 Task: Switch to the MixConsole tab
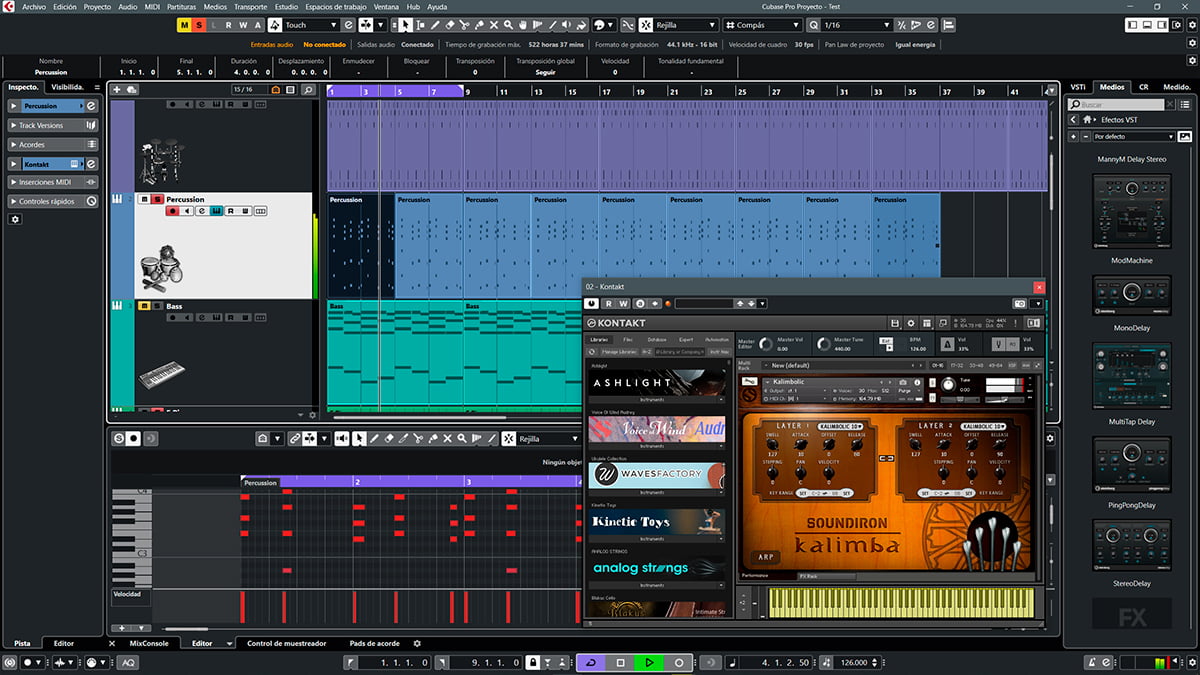[149, 643]
